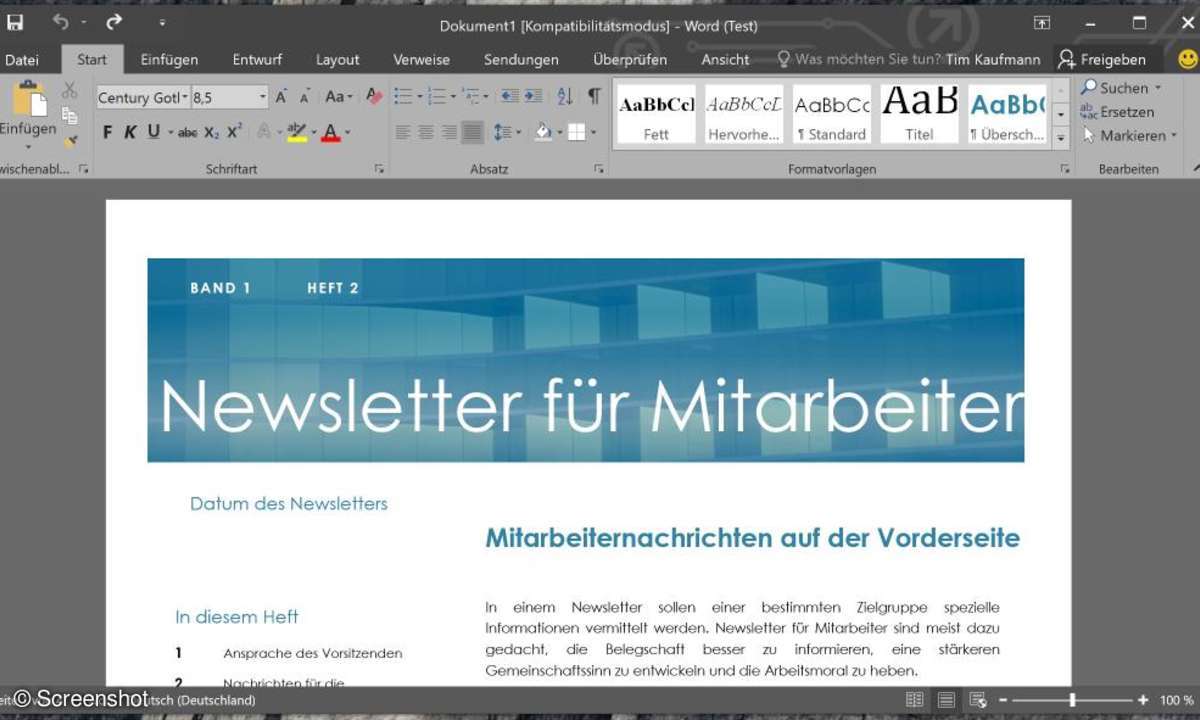Toggle italic formatting (K)
1200x720 pixels.
[x=130, y=132]
